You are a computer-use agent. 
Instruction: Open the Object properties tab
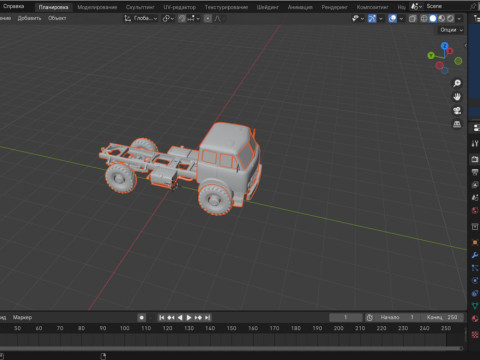tap(475, 242)
